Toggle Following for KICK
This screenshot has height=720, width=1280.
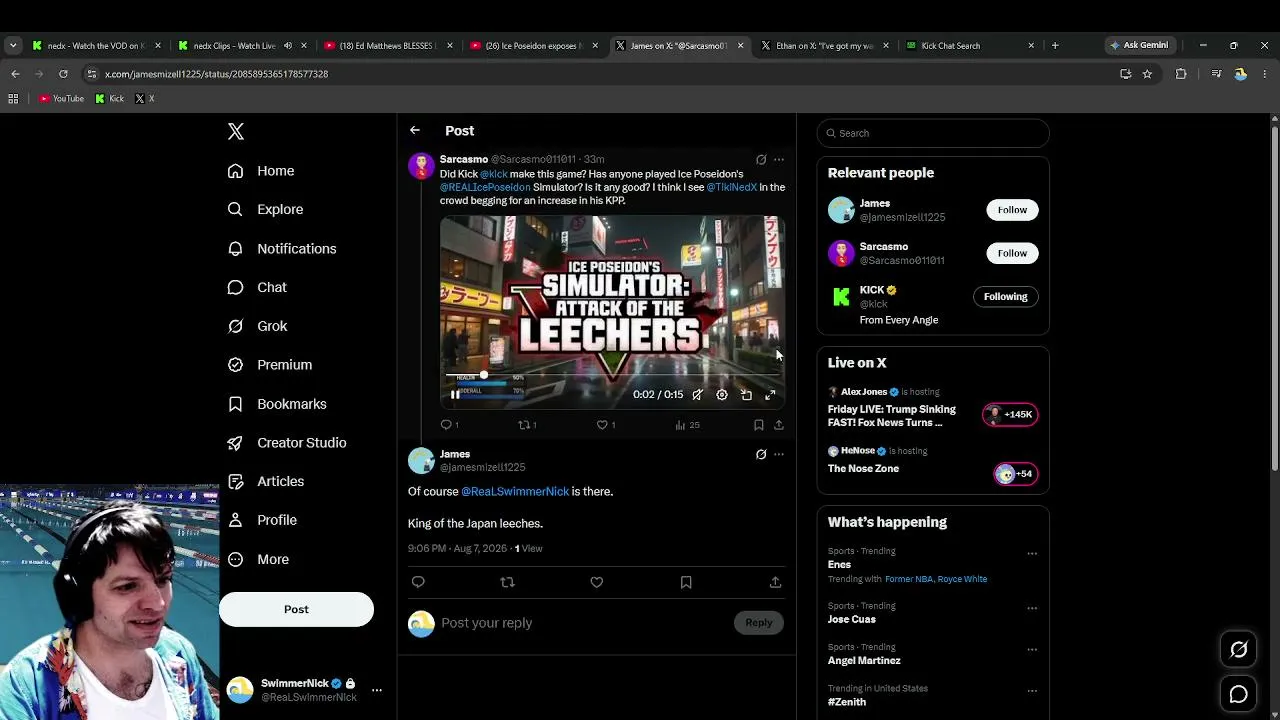click(1005, 297)
